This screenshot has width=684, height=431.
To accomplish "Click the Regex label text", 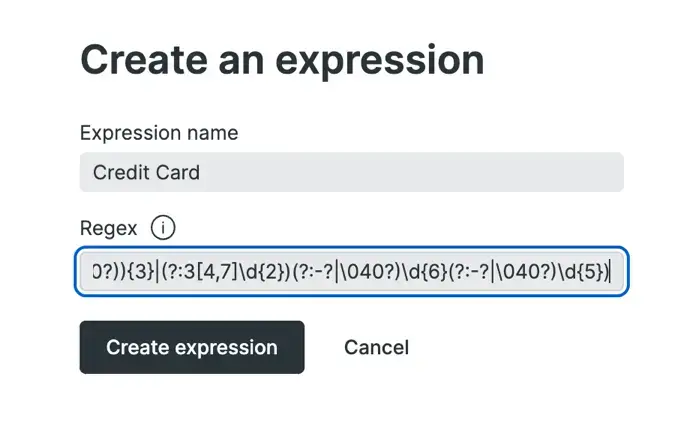I will [x=108, y=228].
